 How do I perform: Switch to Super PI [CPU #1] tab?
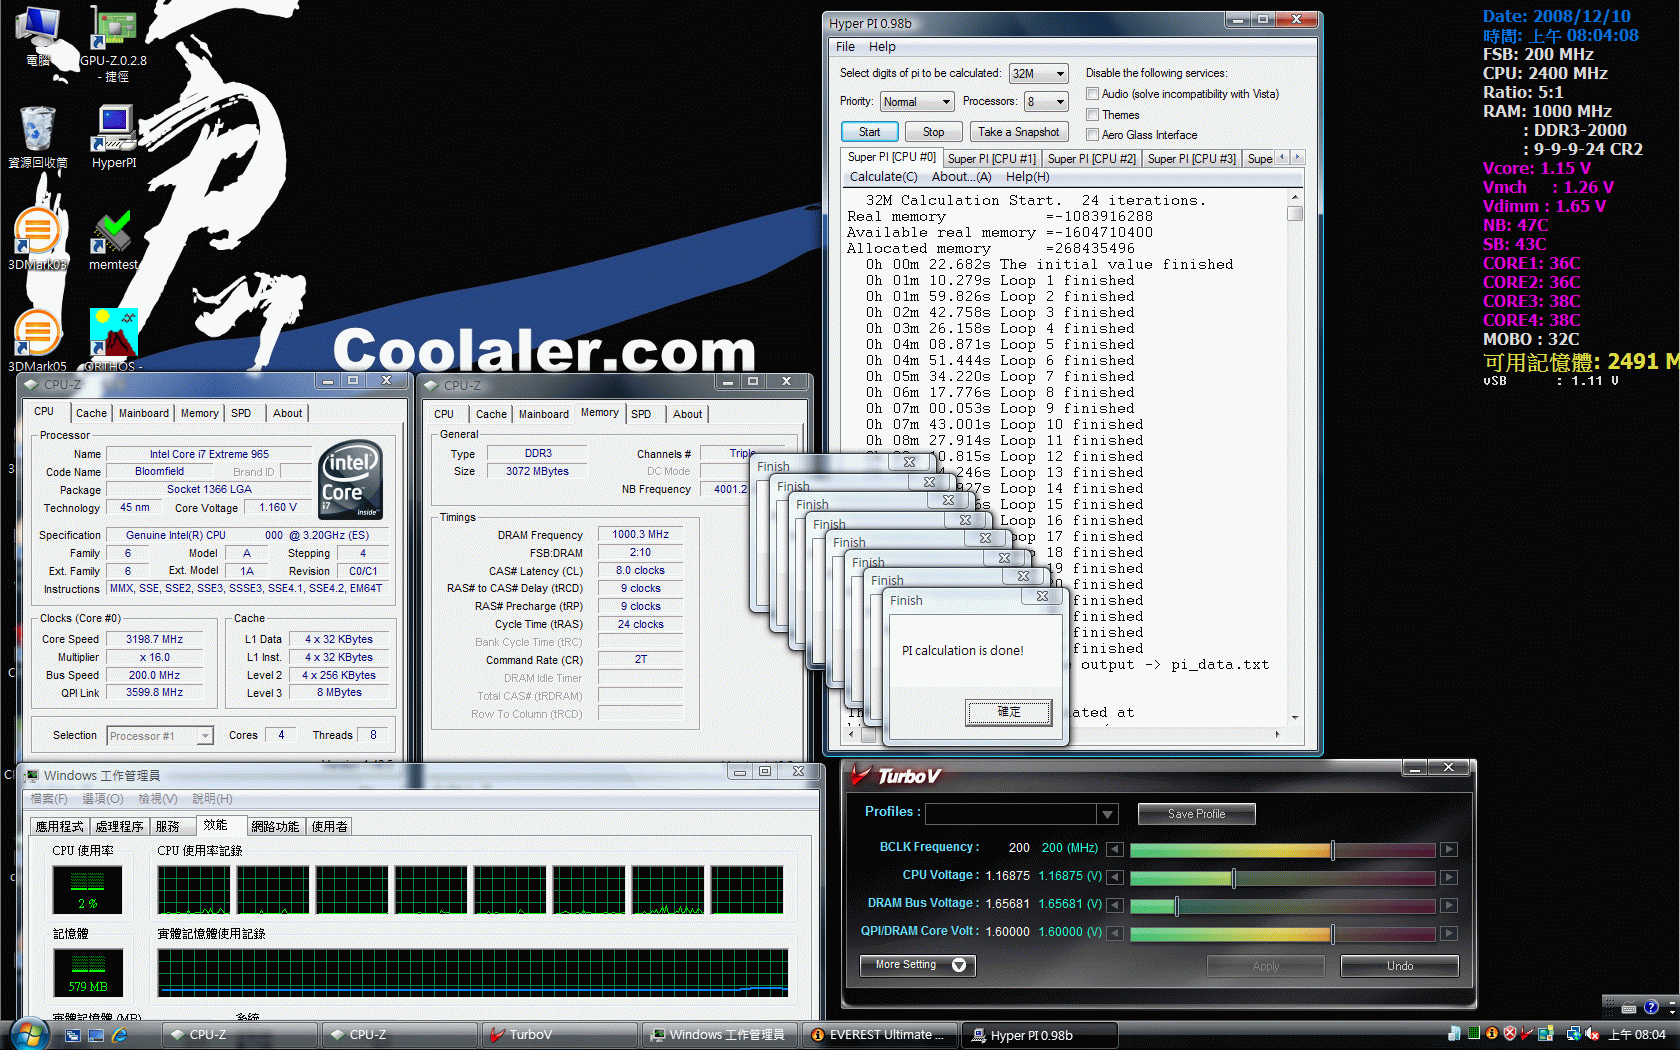click(991, 159)
